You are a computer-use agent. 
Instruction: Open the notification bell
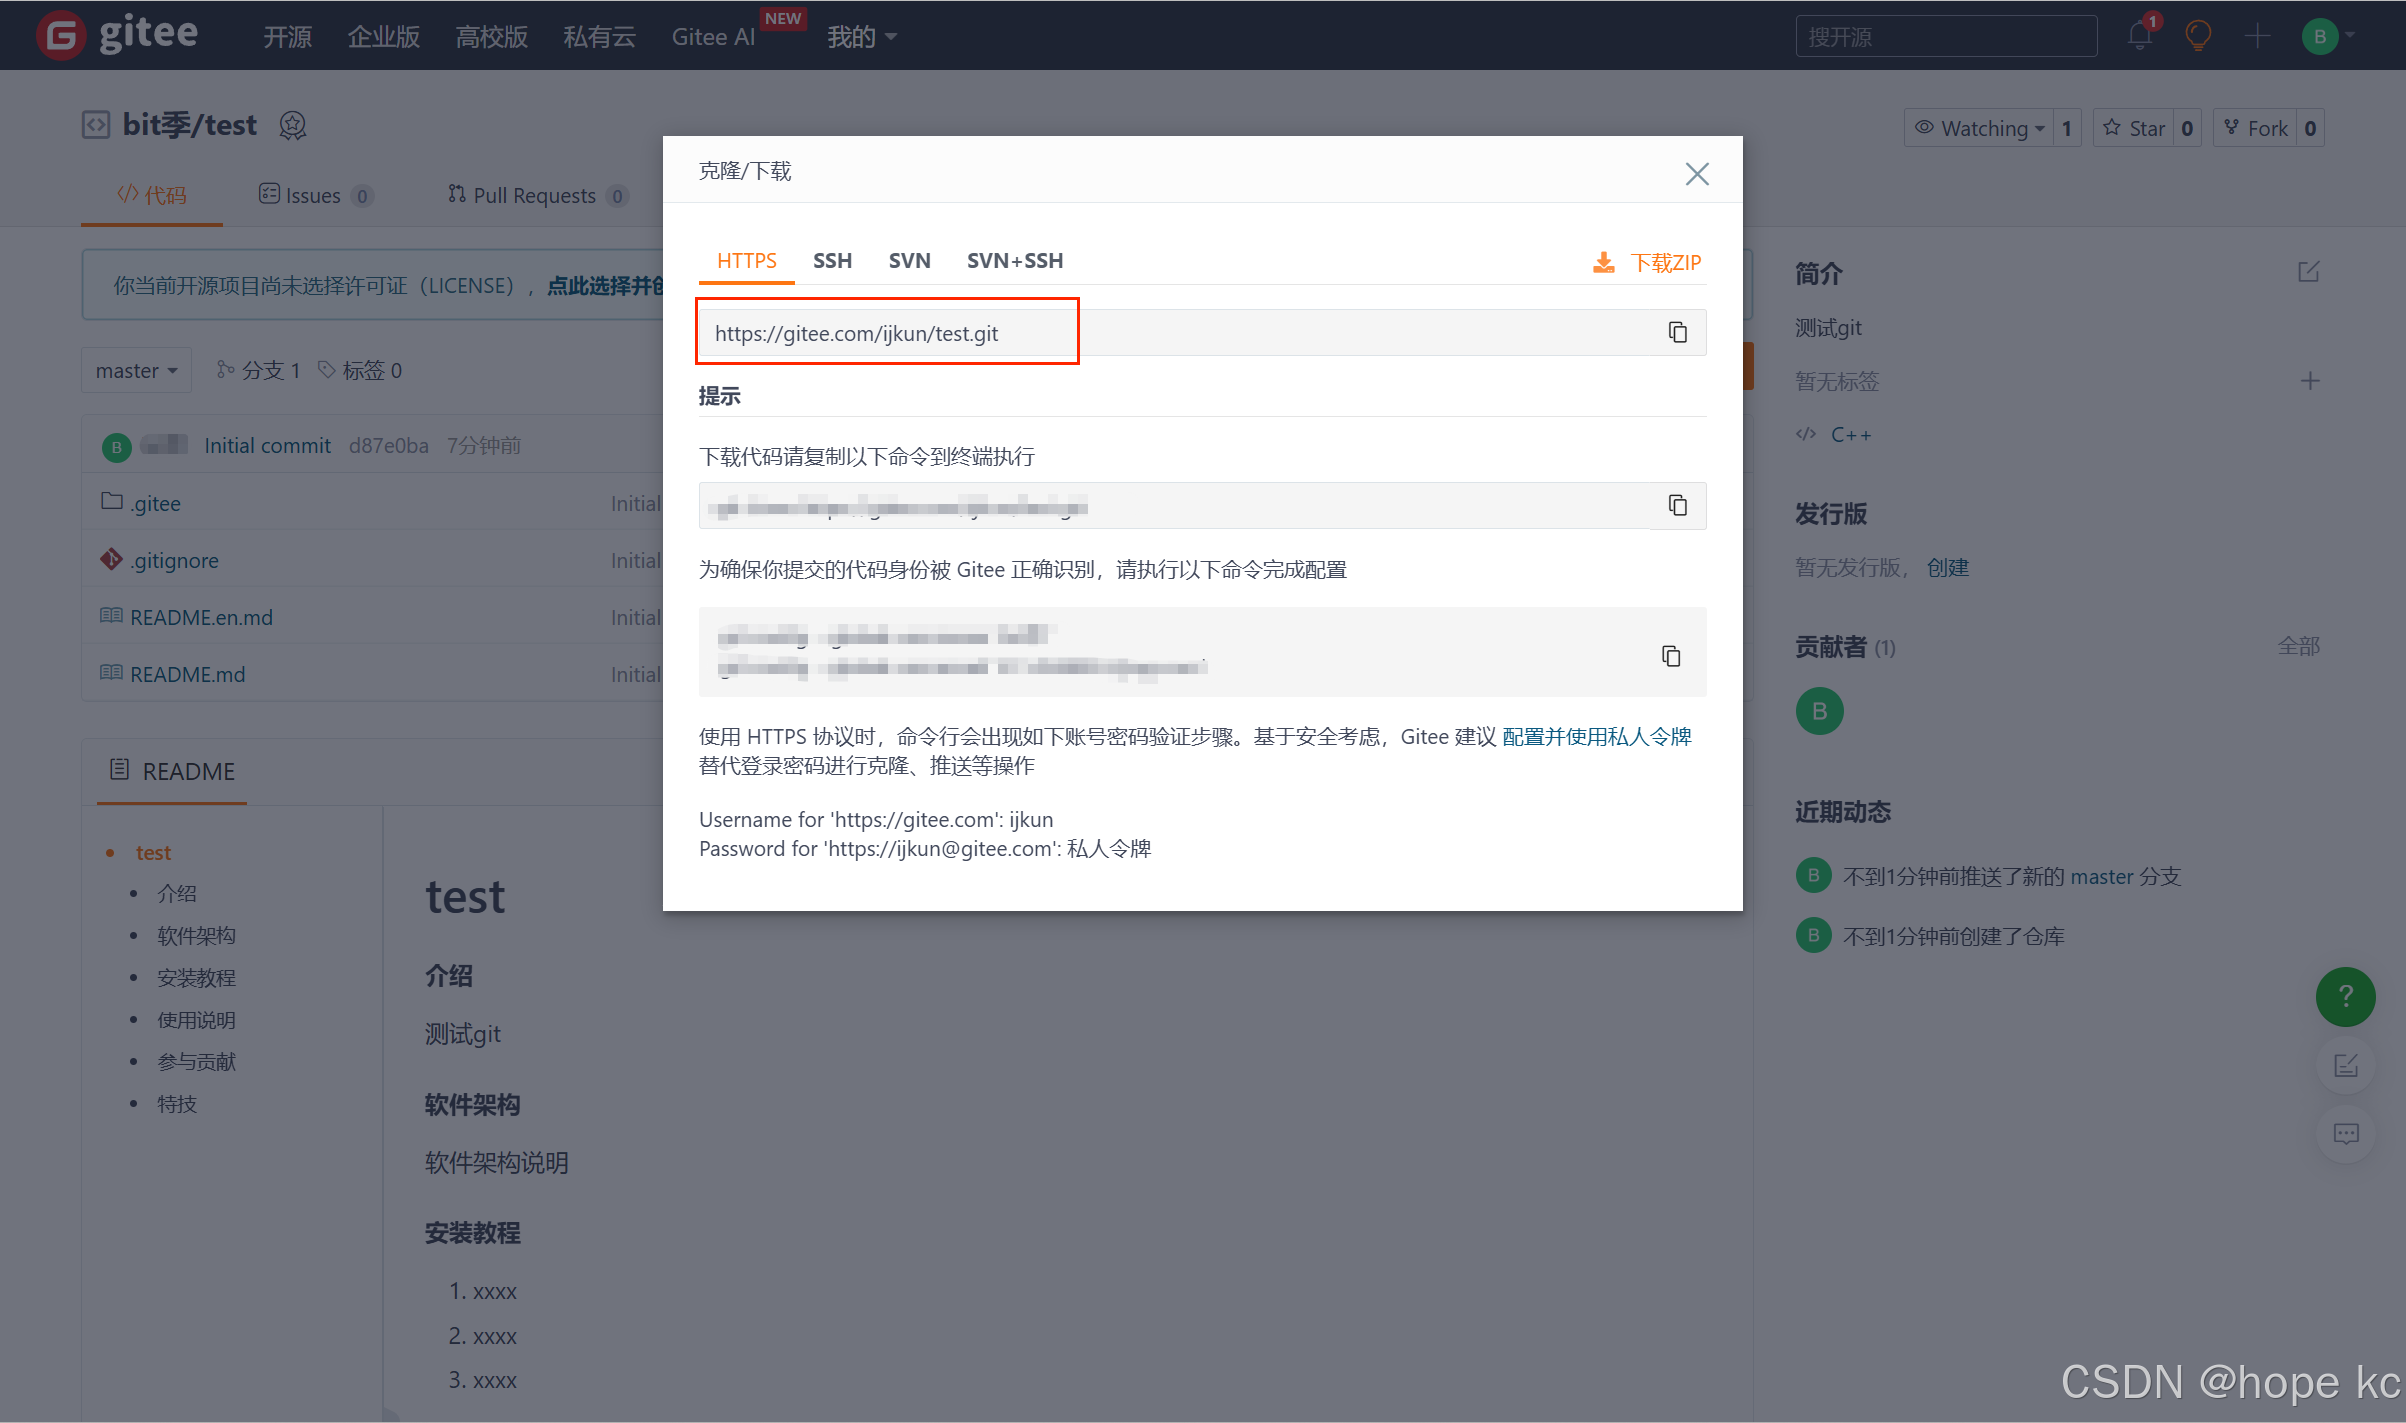pos(2139,36)
